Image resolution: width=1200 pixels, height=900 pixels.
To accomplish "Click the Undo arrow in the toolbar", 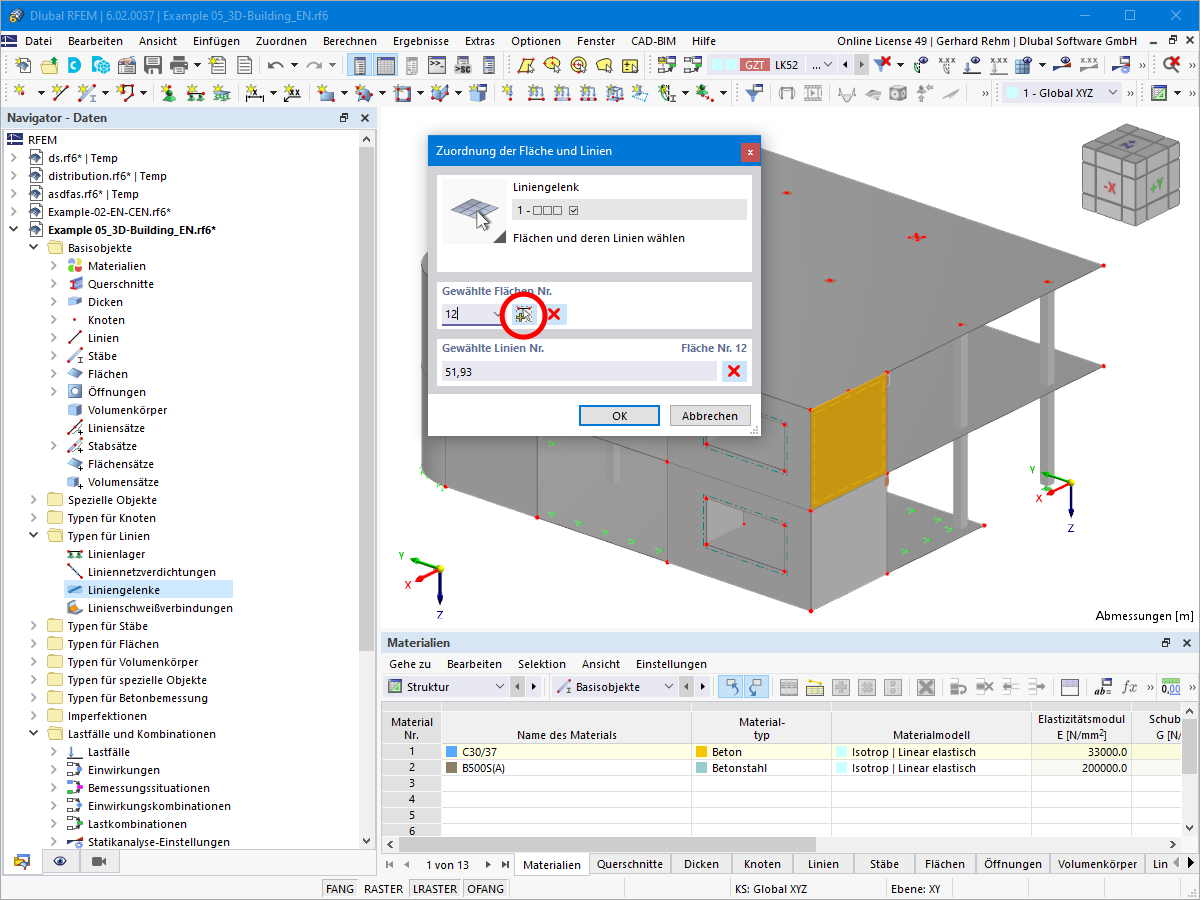I will (276, 65).
